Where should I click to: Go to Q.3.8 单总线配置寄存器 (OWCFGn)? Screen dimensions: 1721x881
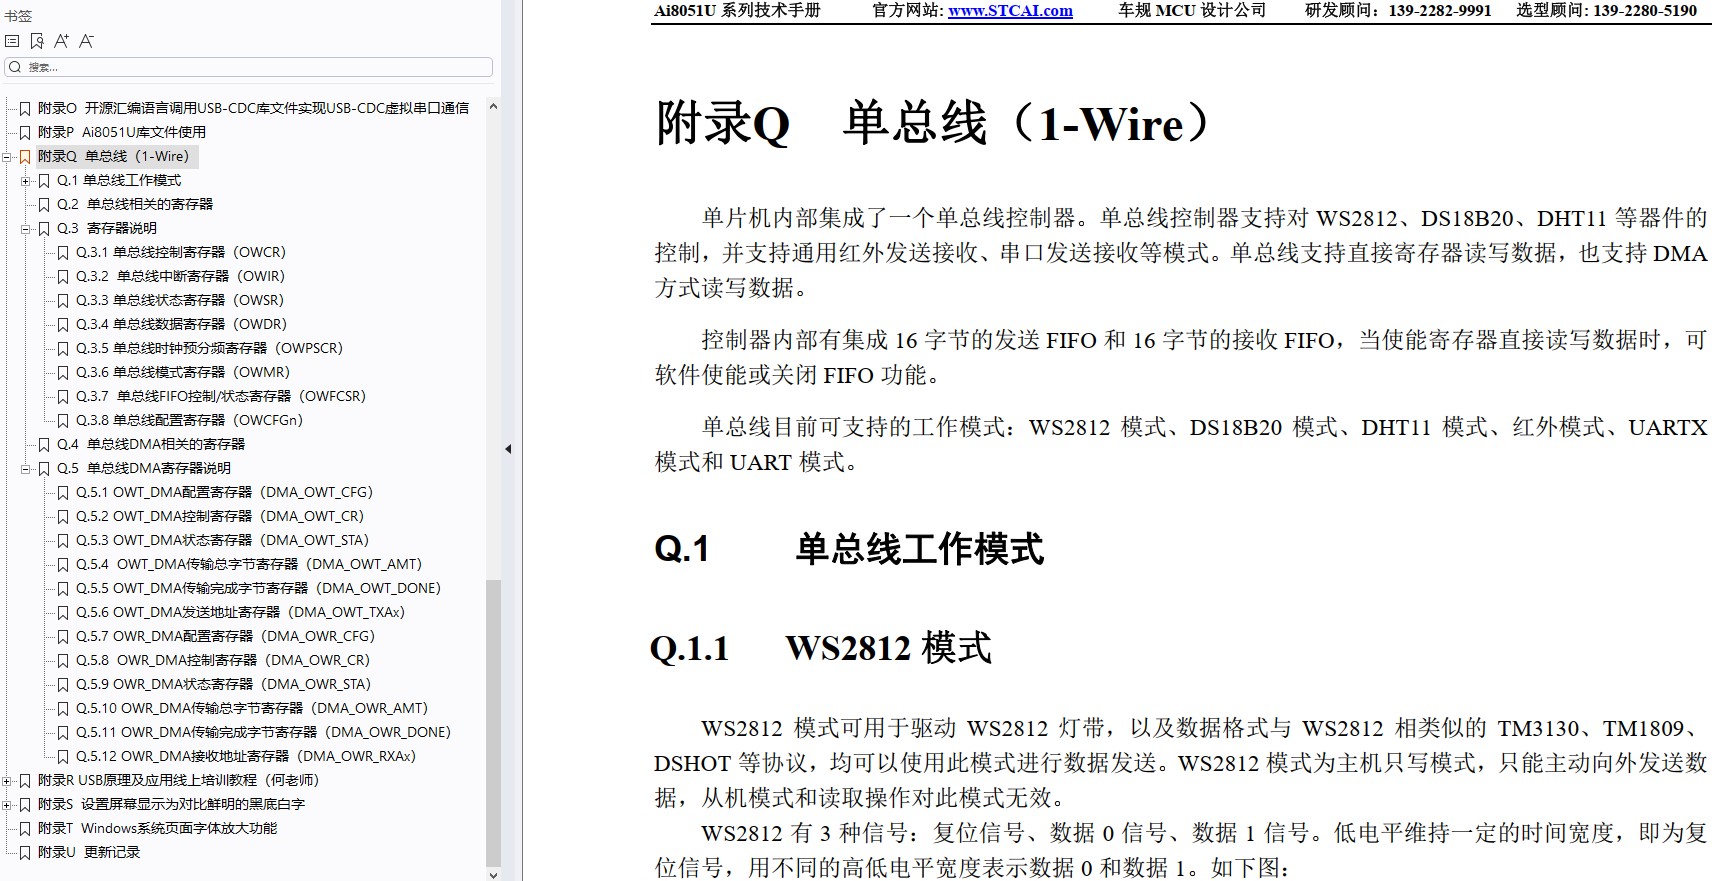click(189, 420)
